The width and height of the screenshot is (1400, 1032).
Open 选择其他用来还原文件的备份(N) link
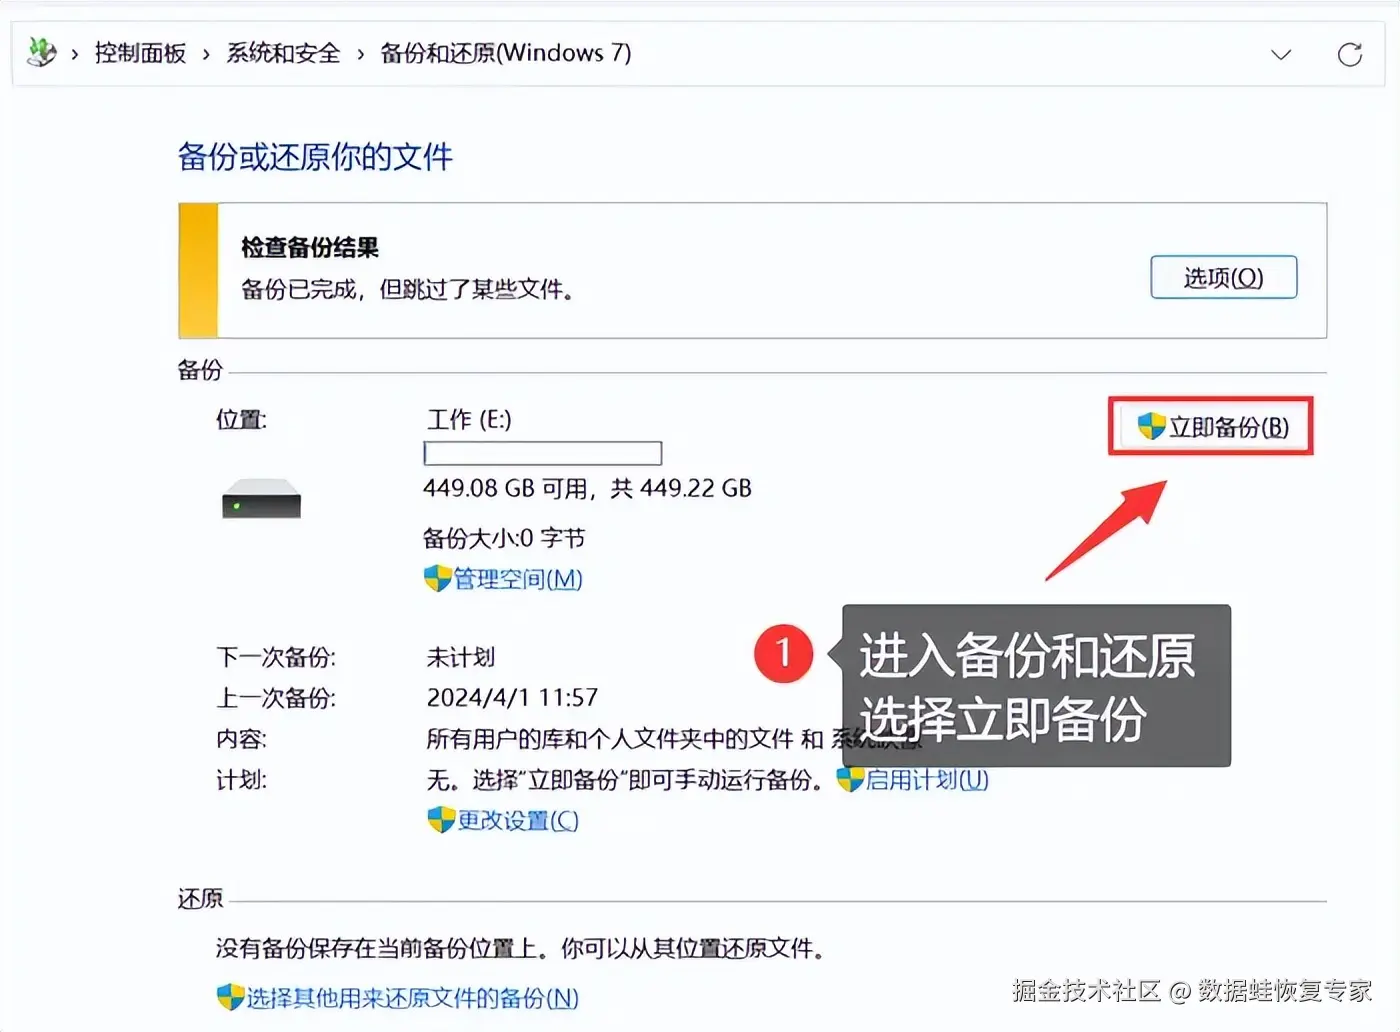(413, 998)
